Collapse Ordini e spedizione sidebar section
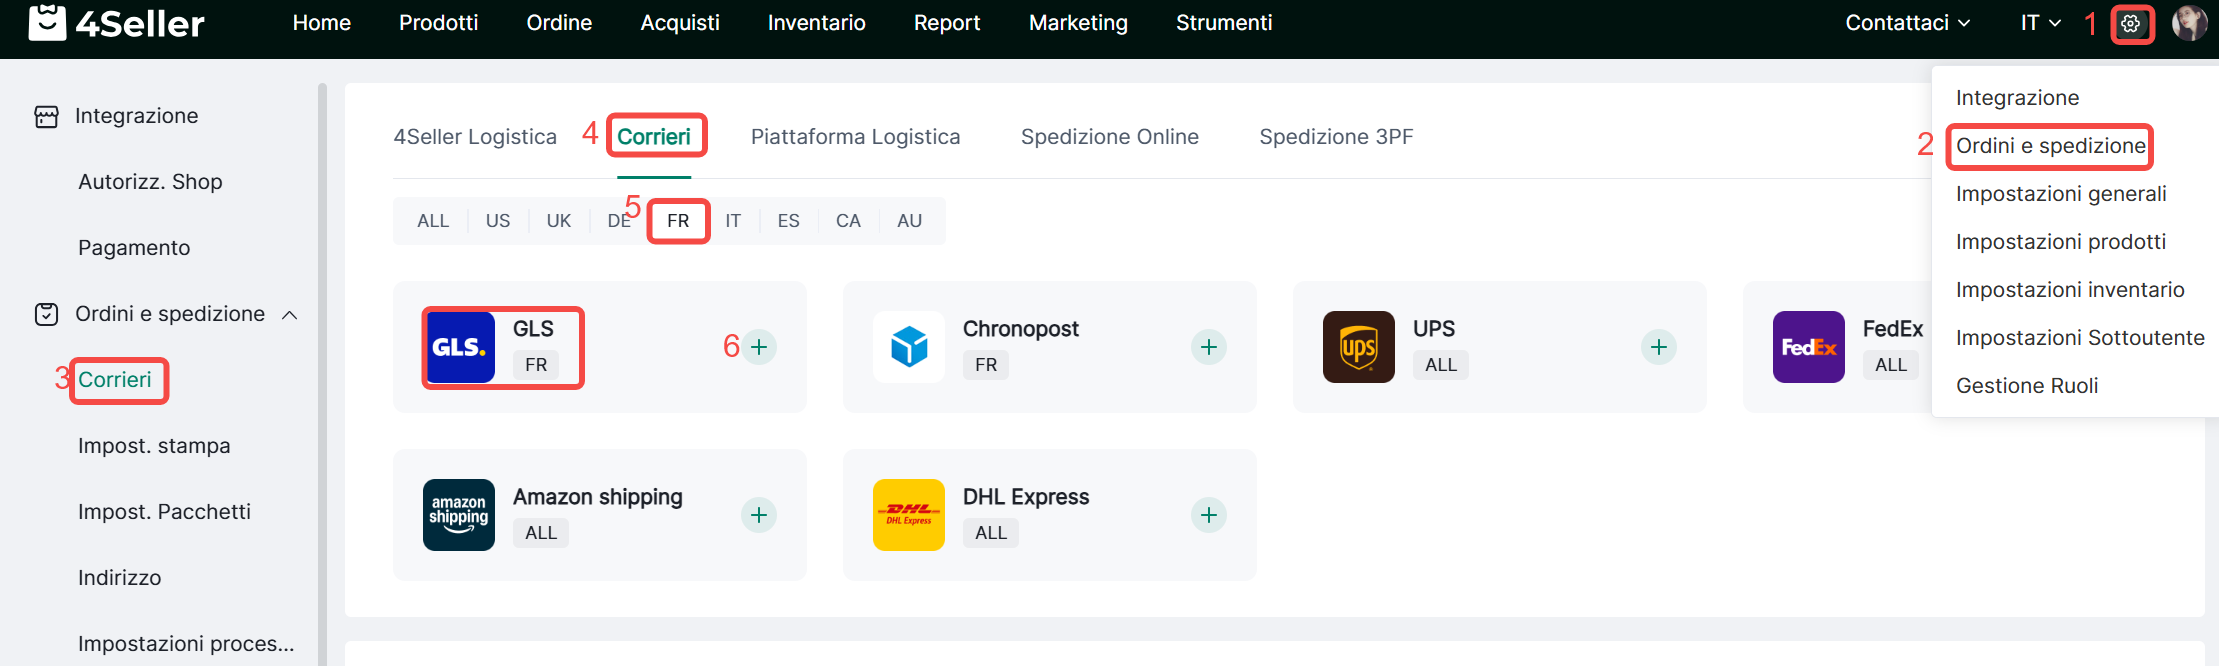Viewport: 2219px width, 666px height. (290, 315)
